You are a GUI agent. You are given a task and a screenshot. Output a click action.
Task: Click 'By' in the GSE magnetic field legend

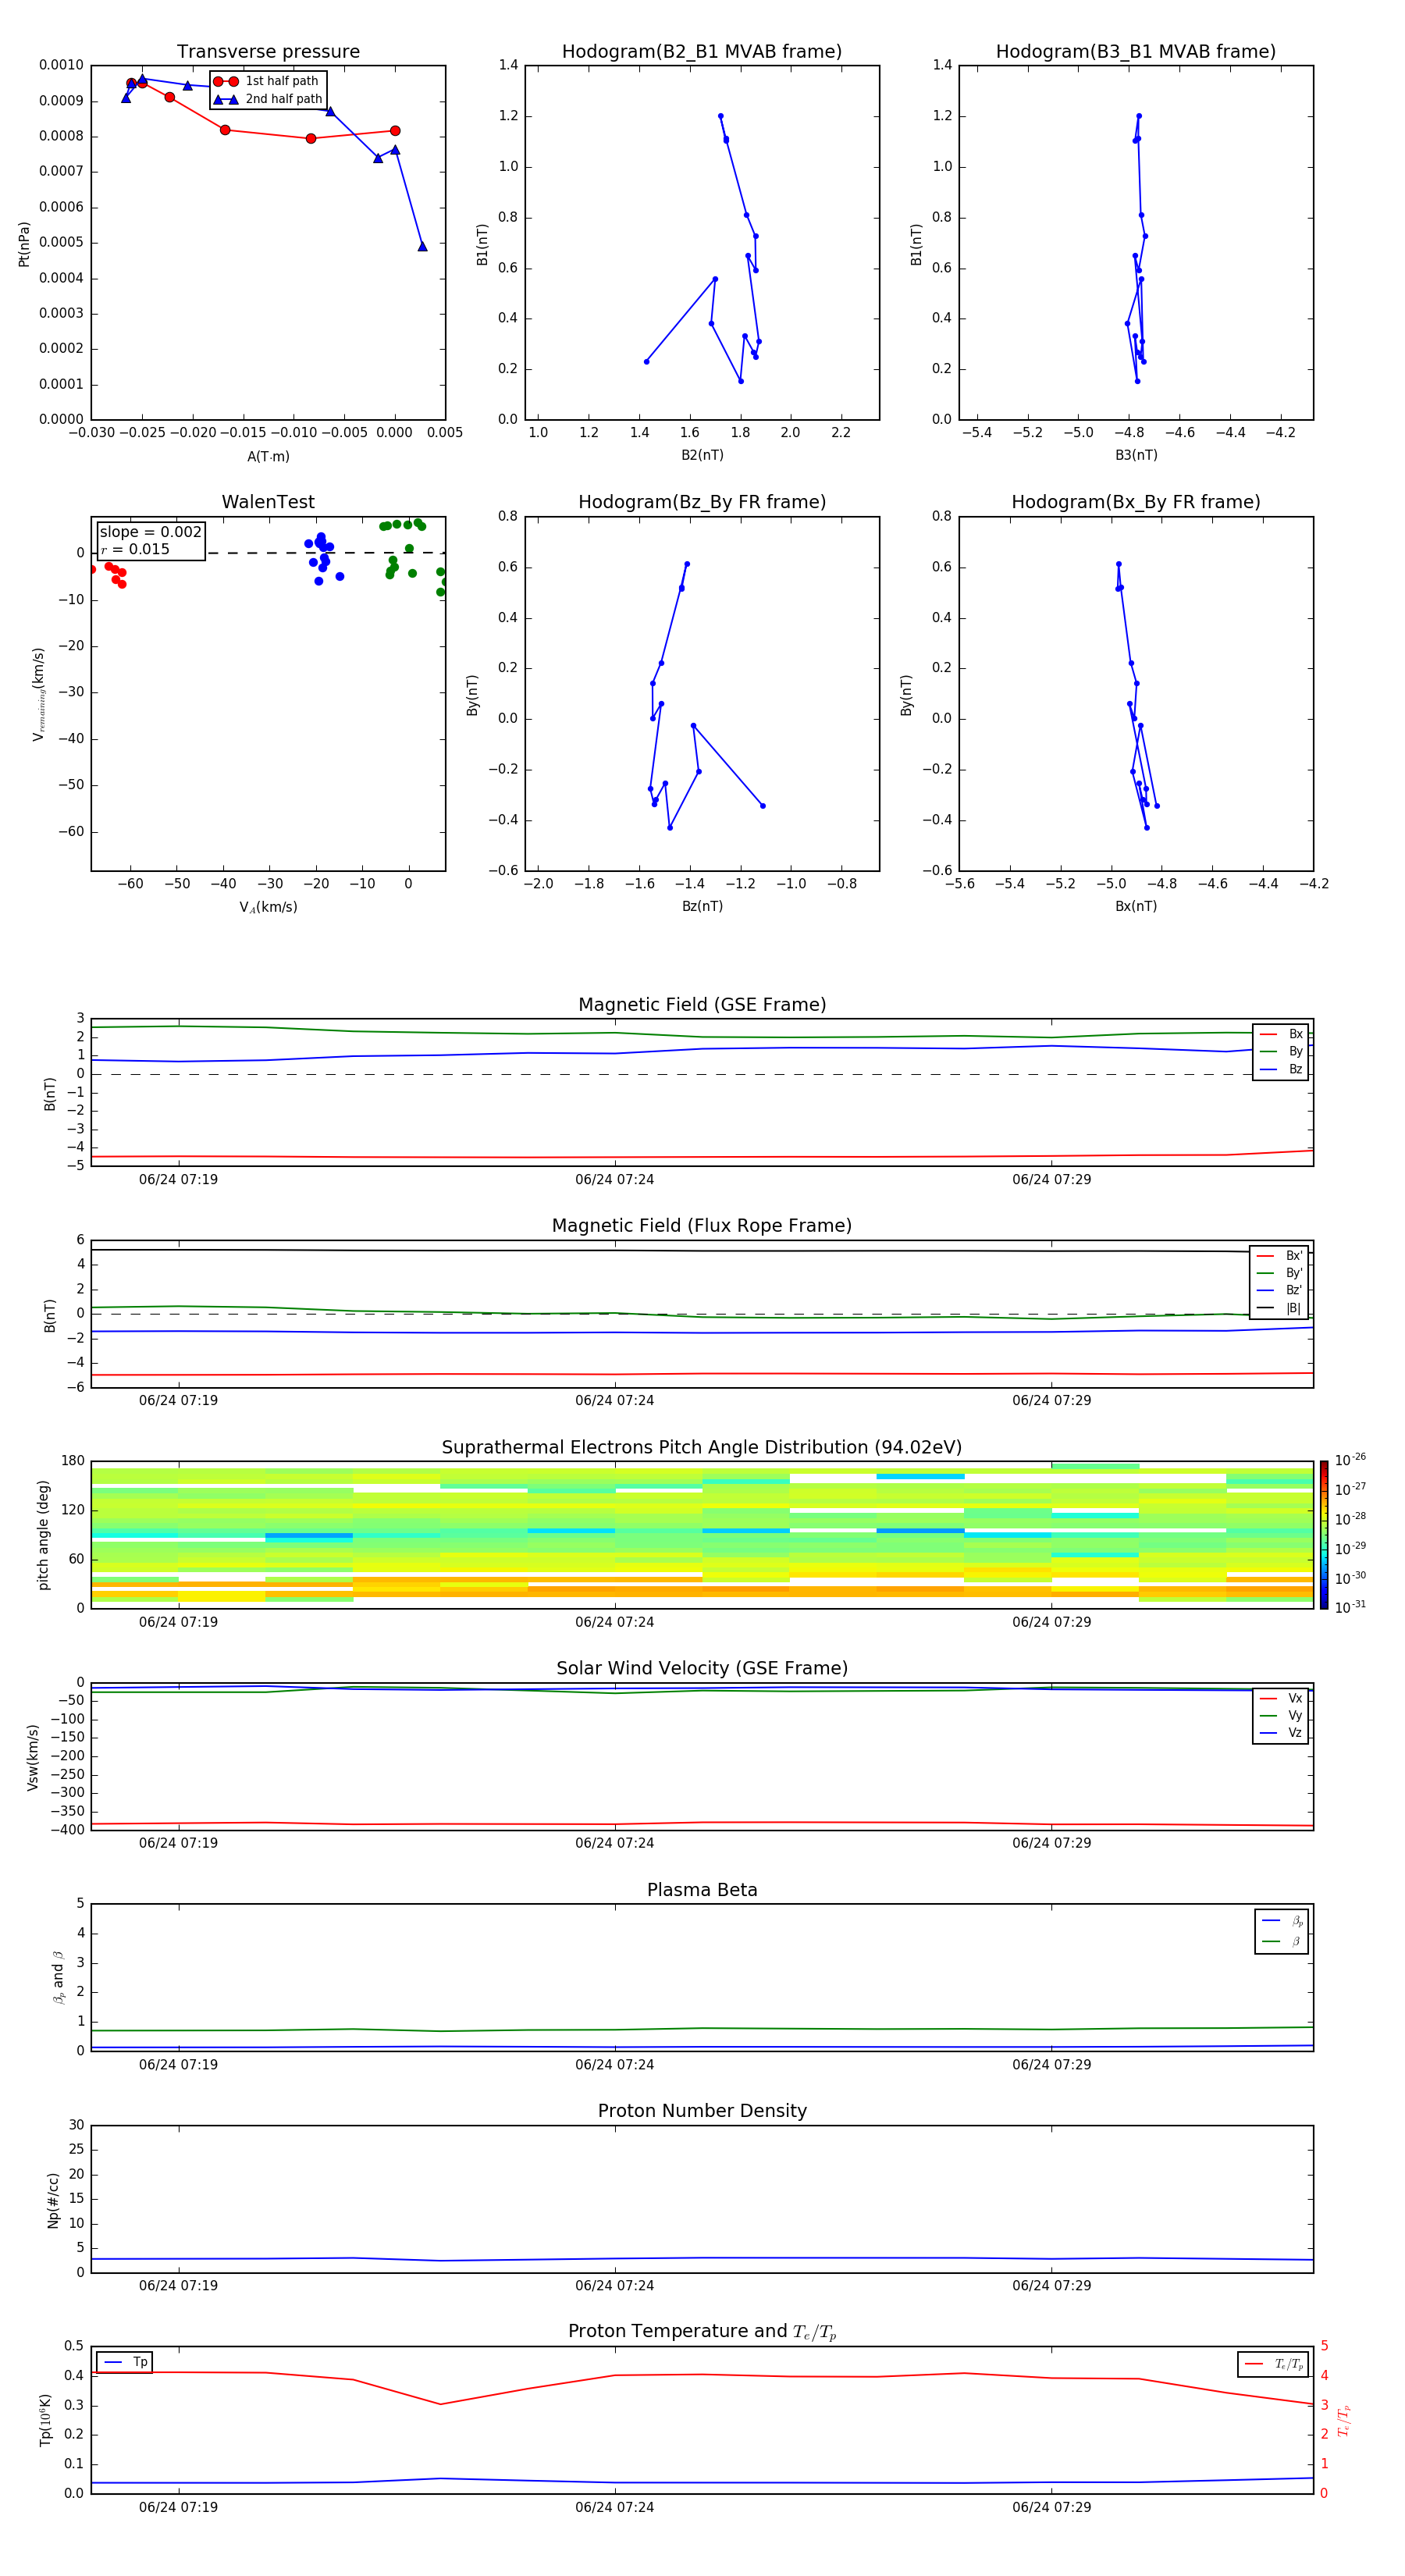[1295, 1051]
